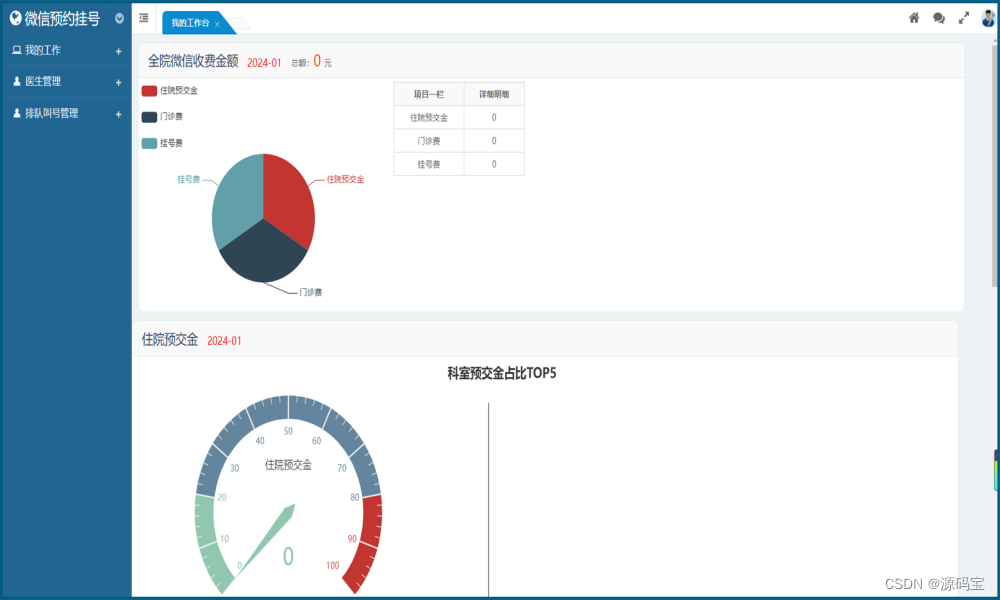This screenshot has height=600, width=1000.
Task: Click the 2024-01 date beside 全院微信收费金额
Action: pyautogui.click(x=264, y=62)
